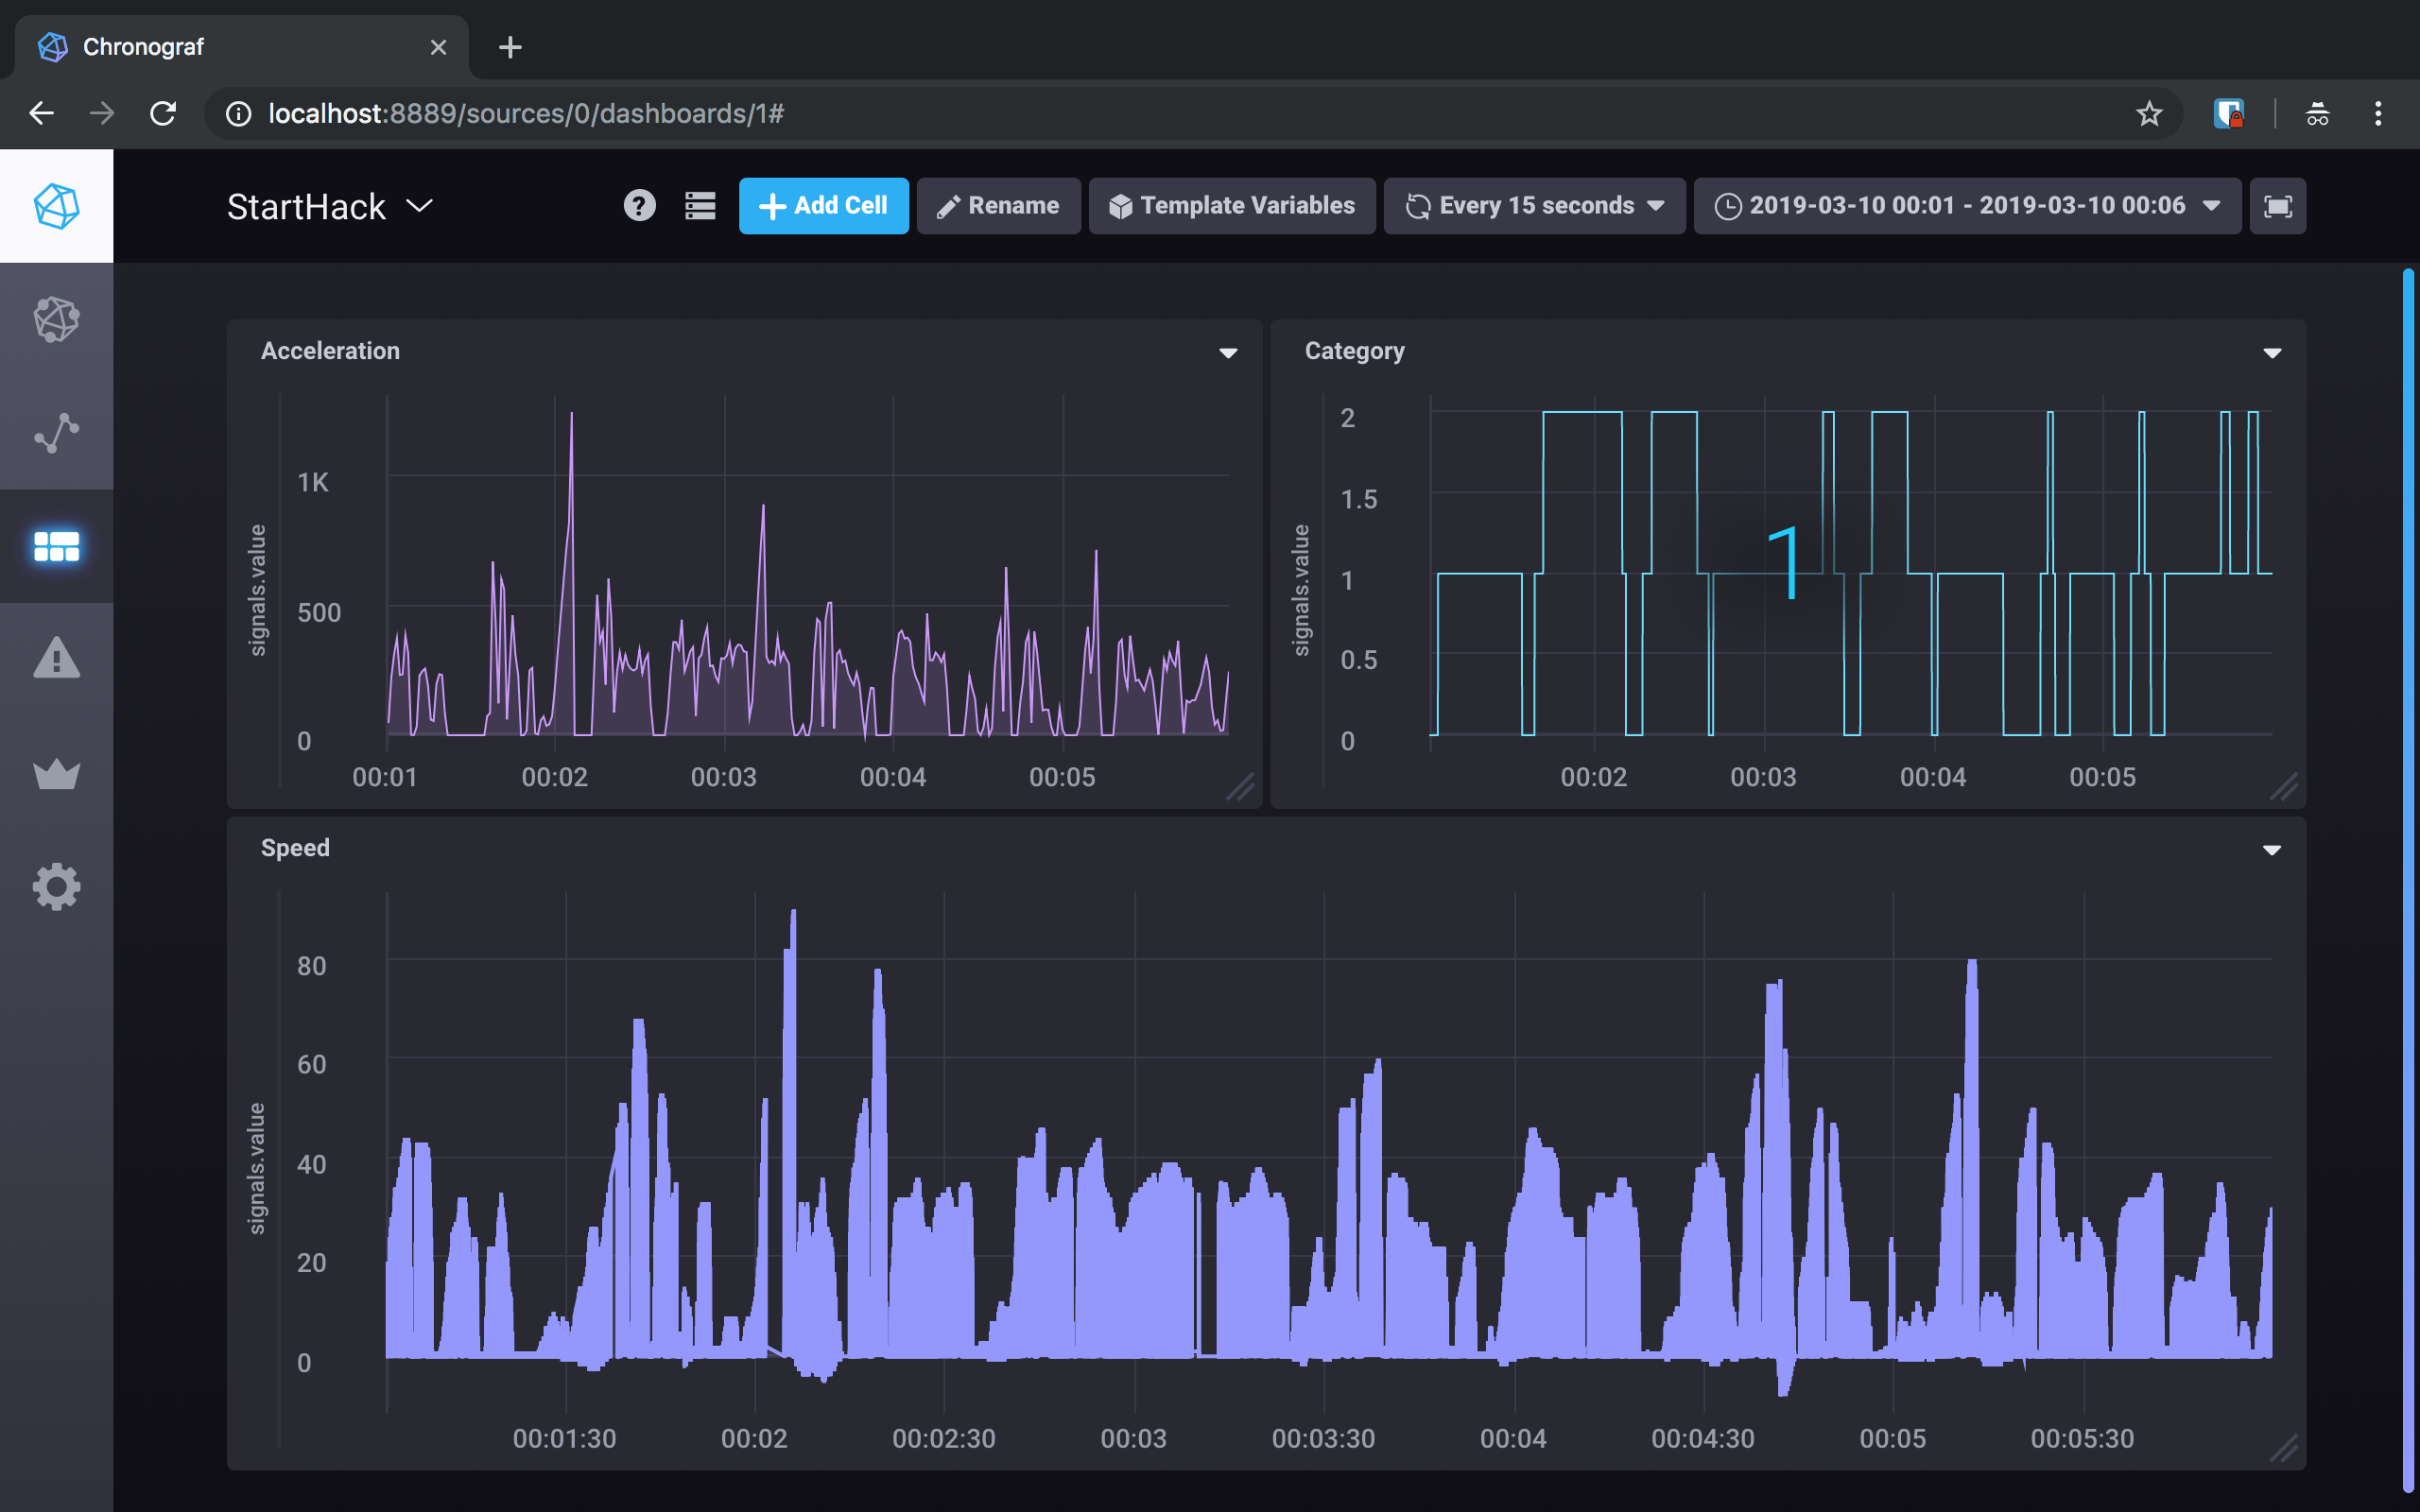
Task: Open Template Variables
Action: 1231,206
